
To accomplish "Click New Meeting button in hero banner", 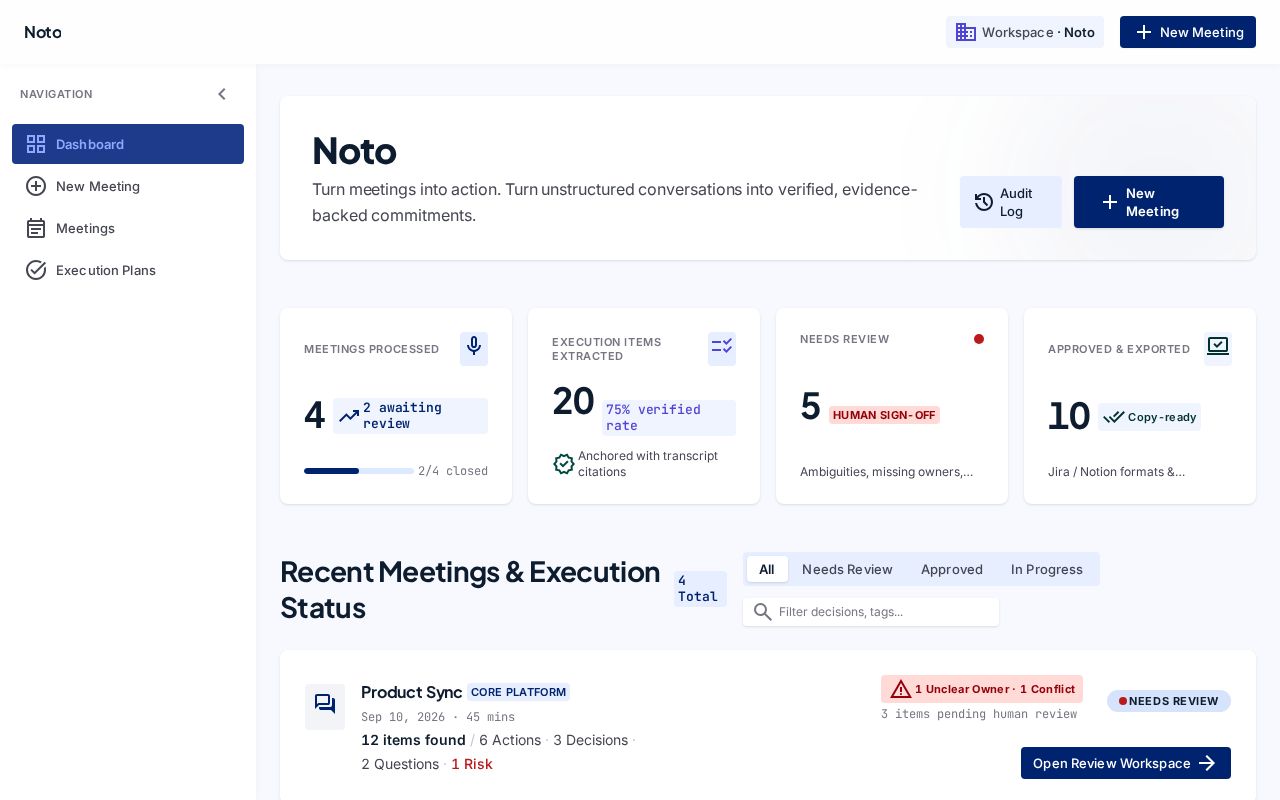I will point(1149,202).
